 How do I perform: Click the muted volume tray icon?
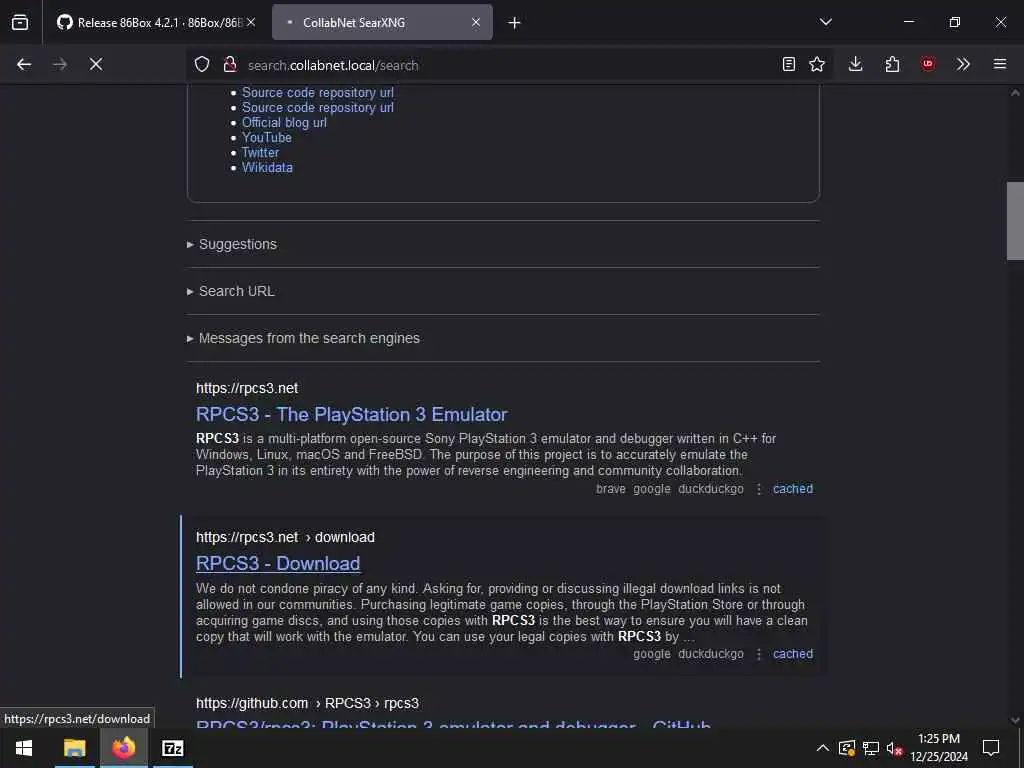pyautogui.click(x=894, y=748)
